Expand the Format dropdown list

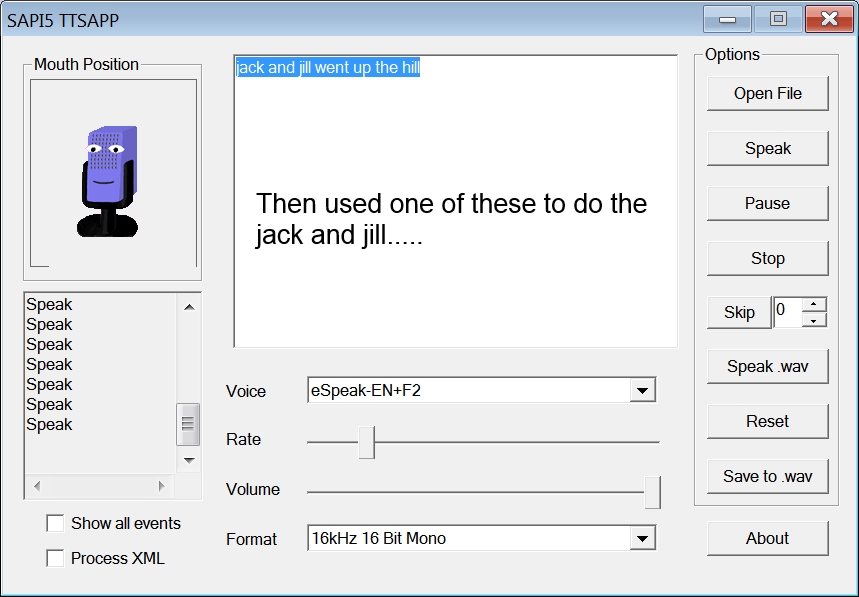[642, 538]
